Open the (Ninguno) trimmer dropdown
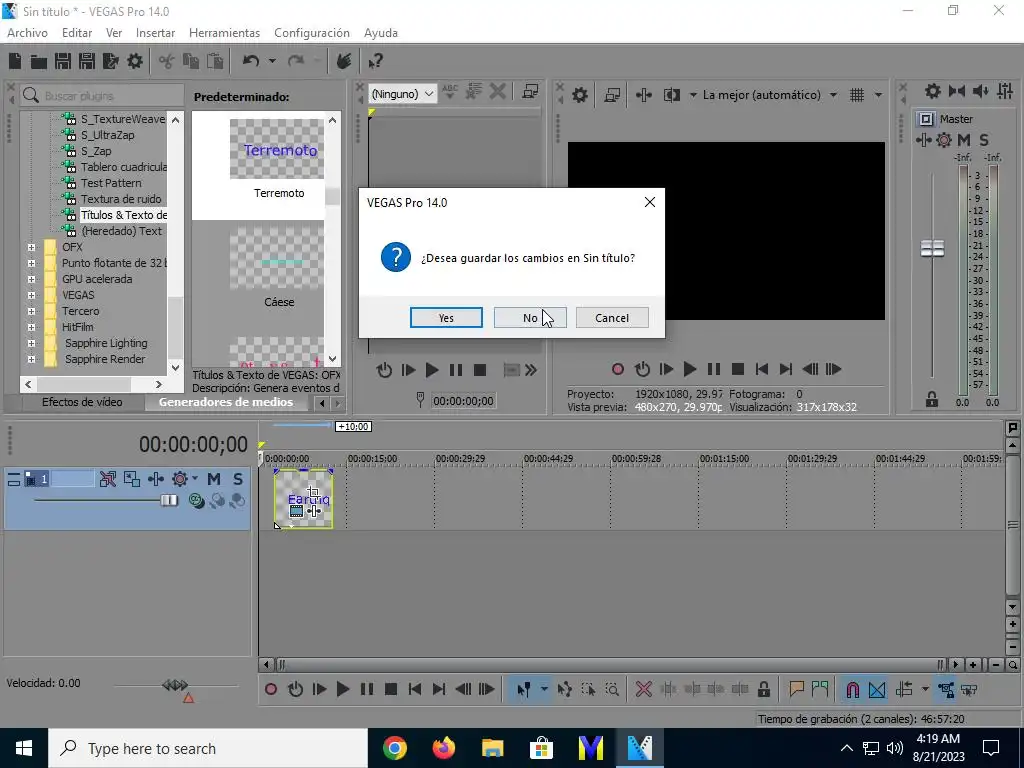This screenshot has width=1024, height=768. pyautogui.click(x=402, y=94)
